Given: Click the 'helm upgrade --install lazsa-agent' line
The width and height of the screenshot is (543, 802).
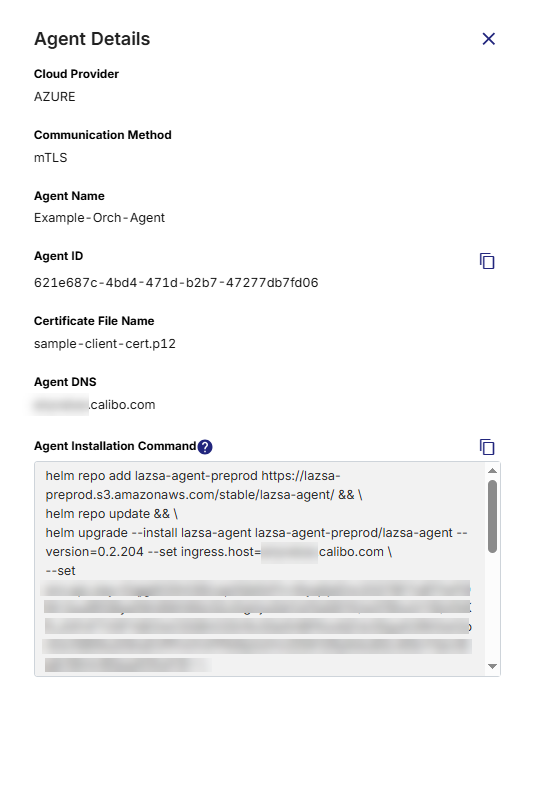Looking at the screenshot, I should click(x=256, y=533).
